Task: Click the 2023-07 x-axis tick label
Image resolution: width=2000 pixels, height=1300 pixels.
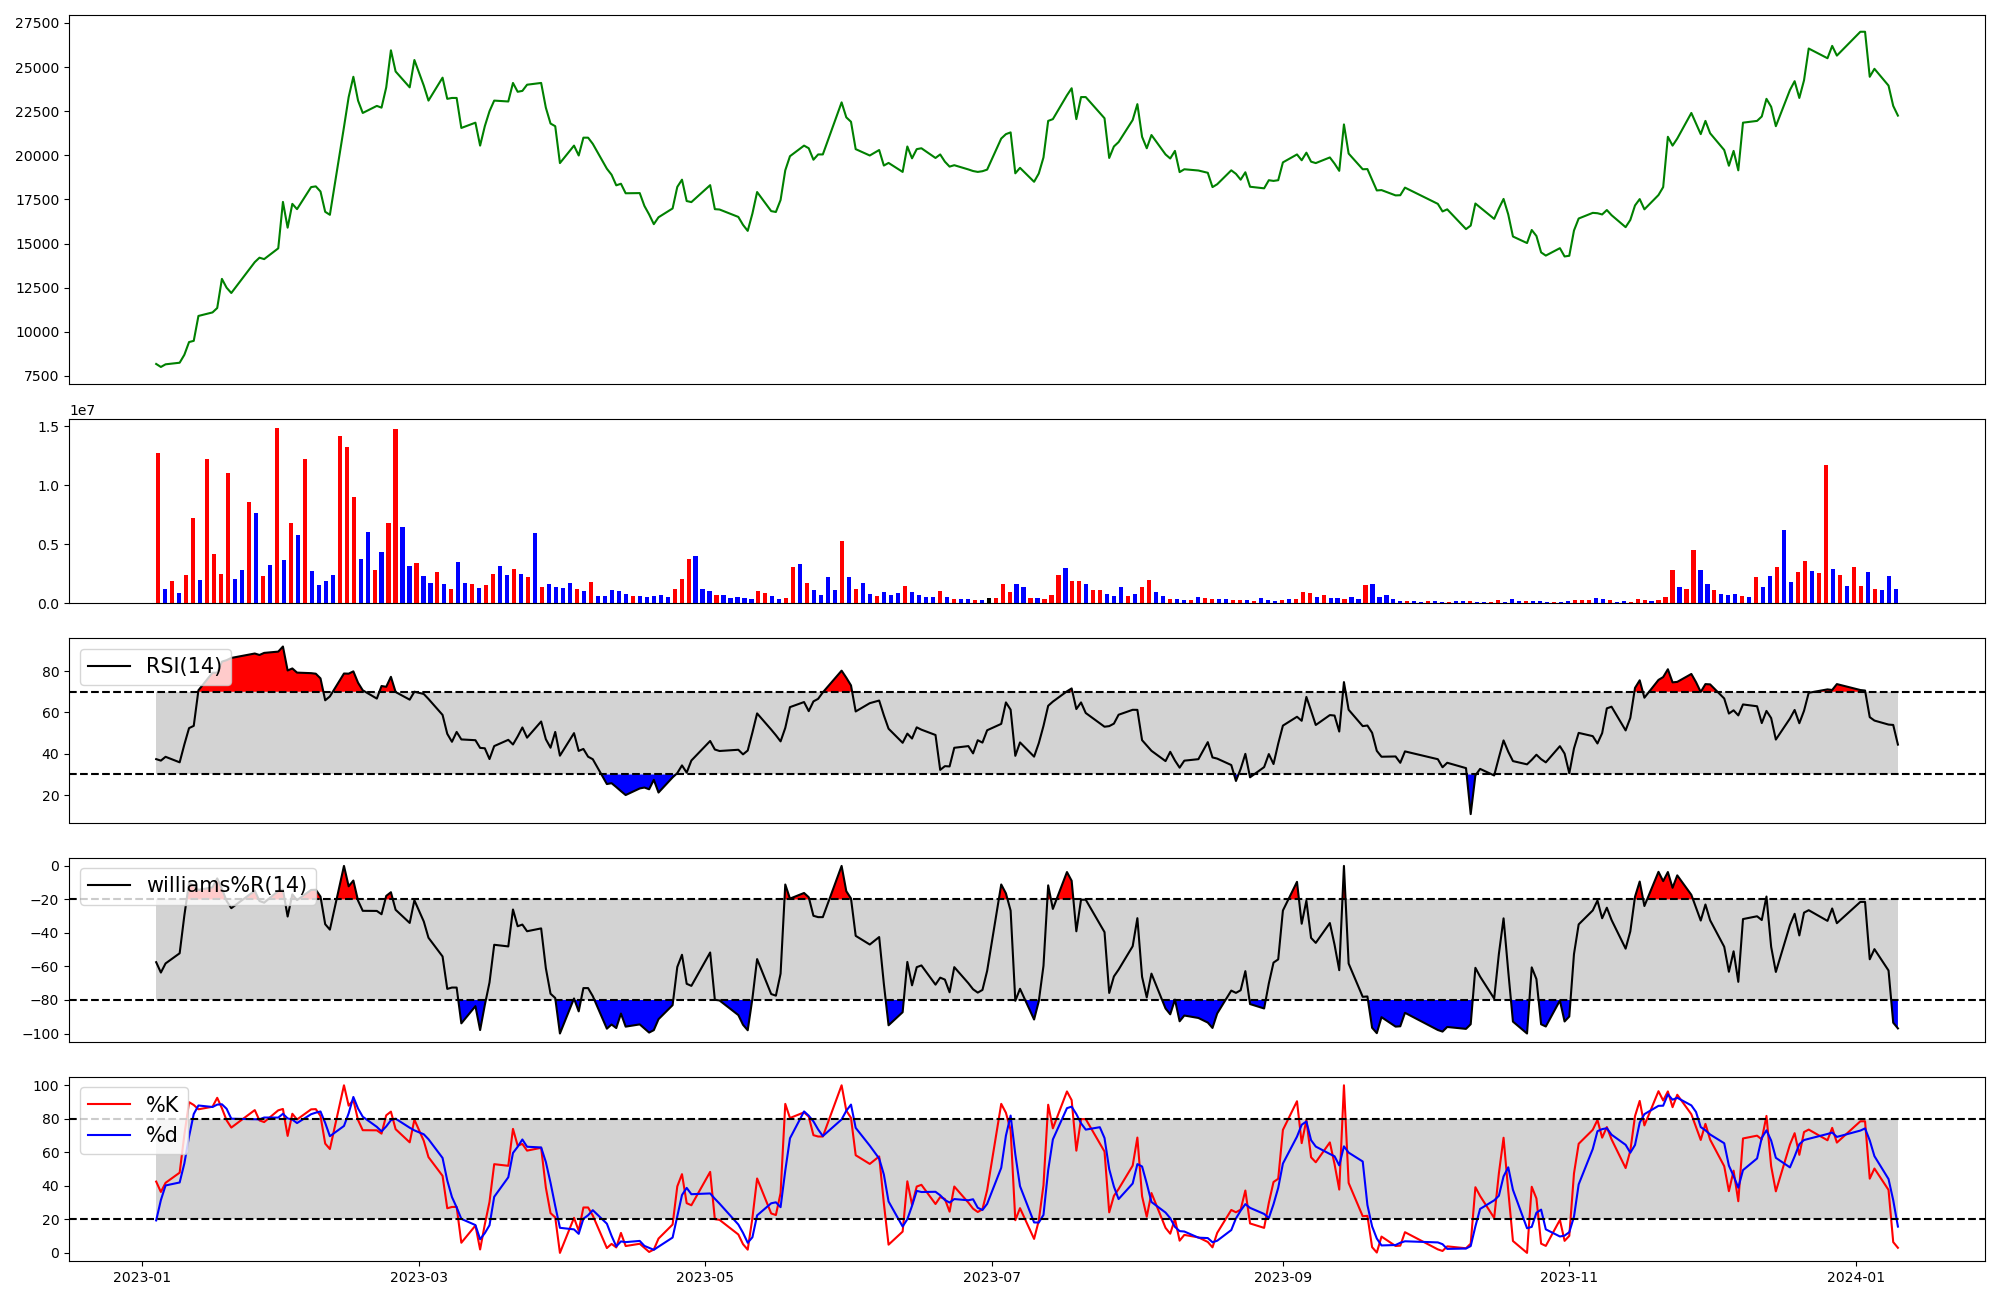Action: pyautogui.click(x=992, y=1277)
